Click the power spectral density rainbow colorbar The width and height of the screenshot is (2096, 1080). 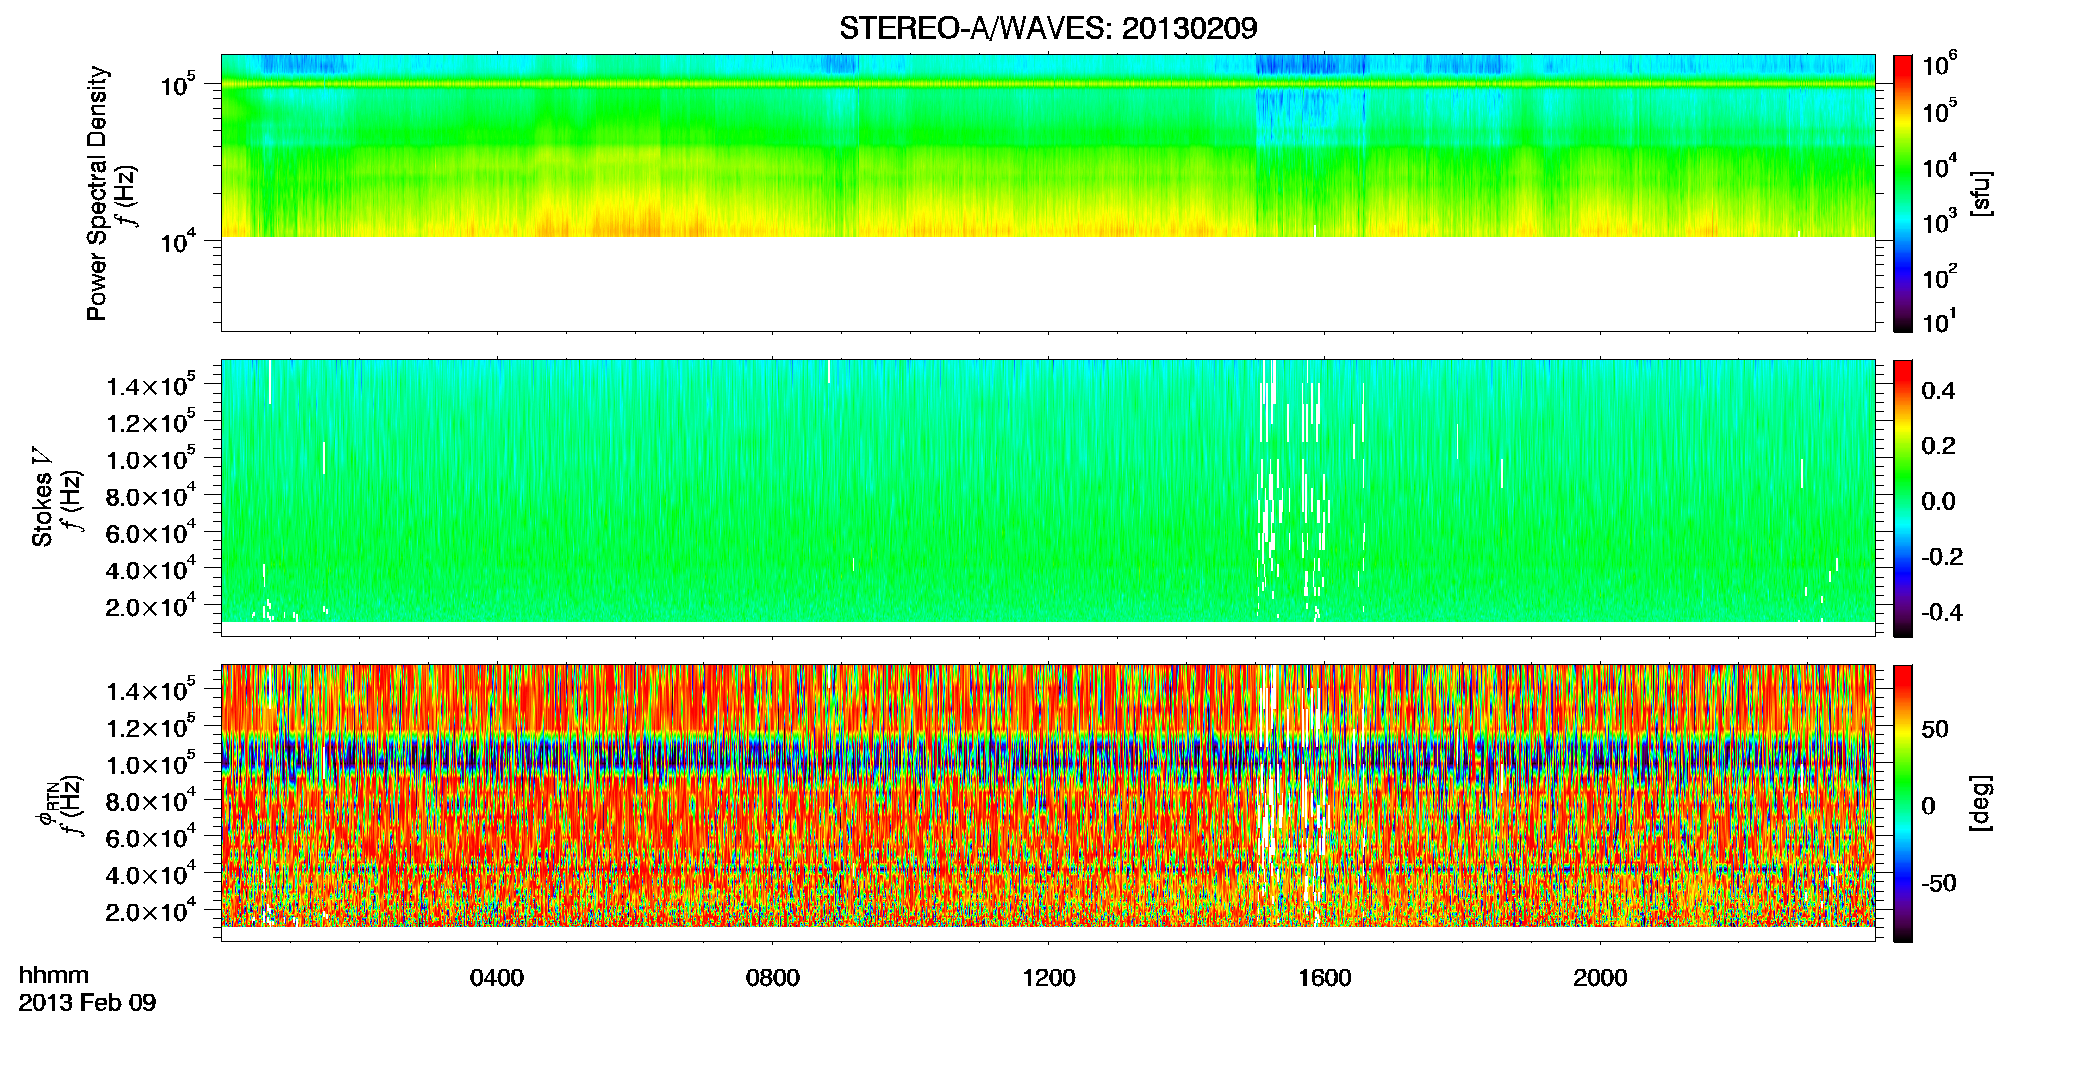pos(1903,193)
